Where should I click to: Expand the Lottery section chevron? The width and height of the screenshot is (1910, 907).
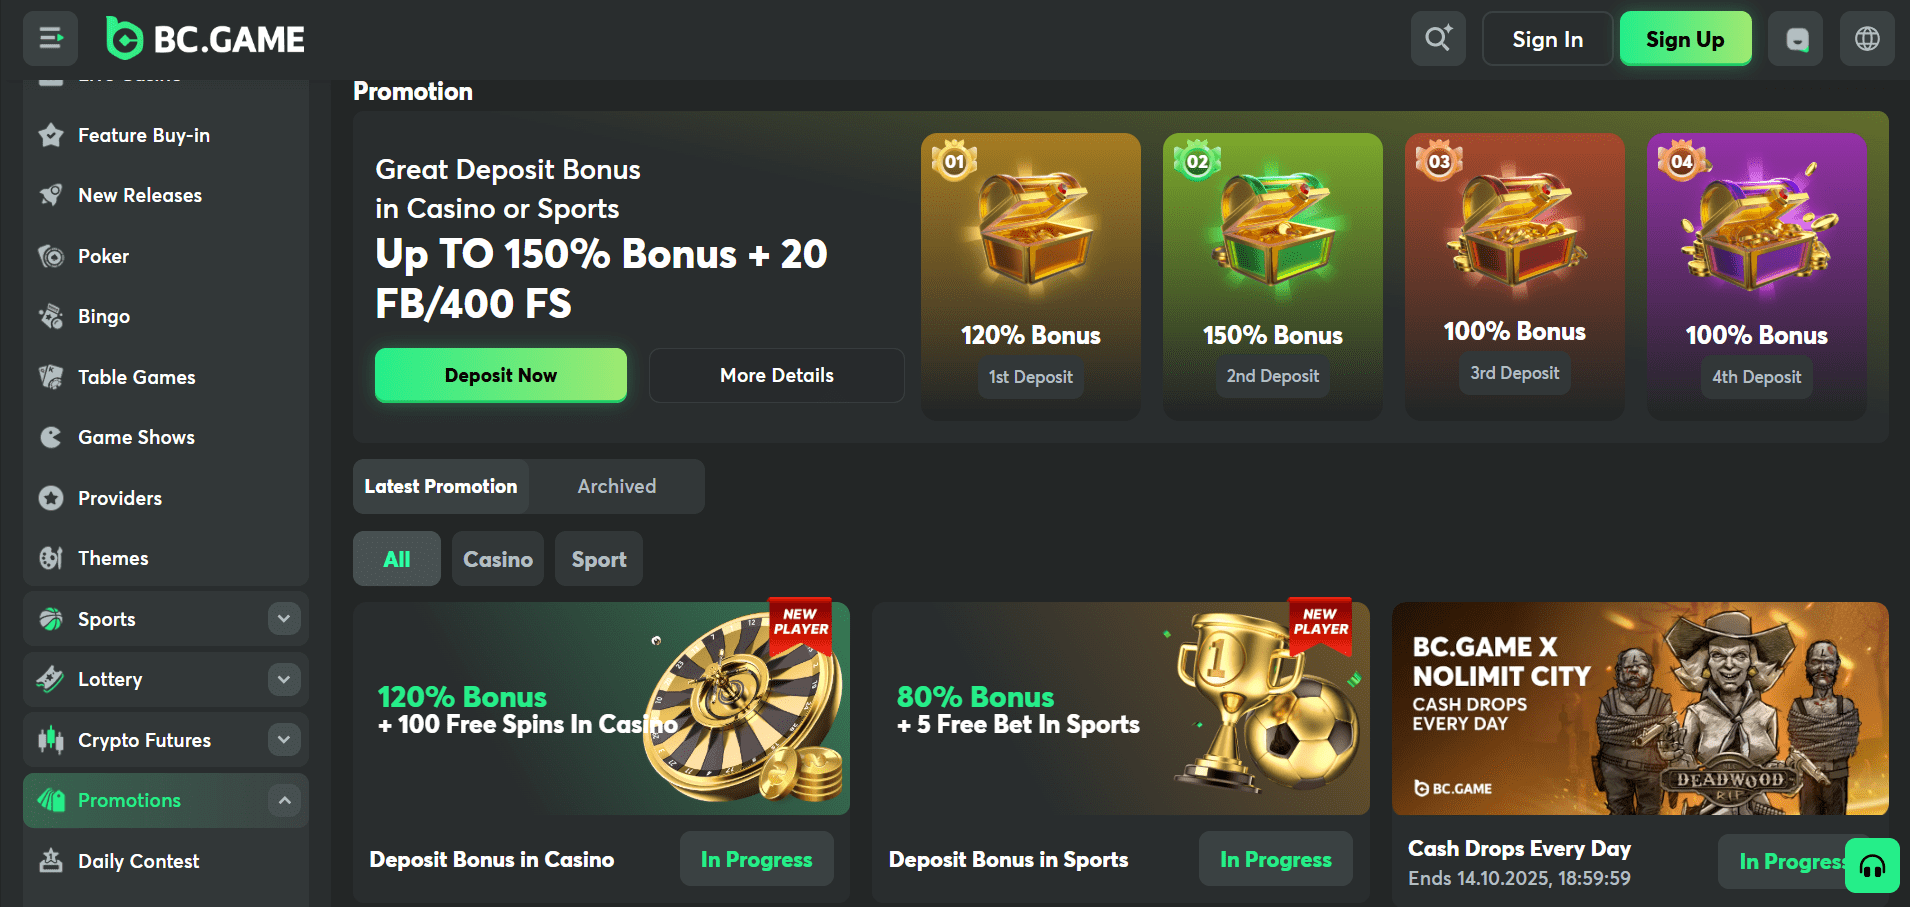pos(284,679)
